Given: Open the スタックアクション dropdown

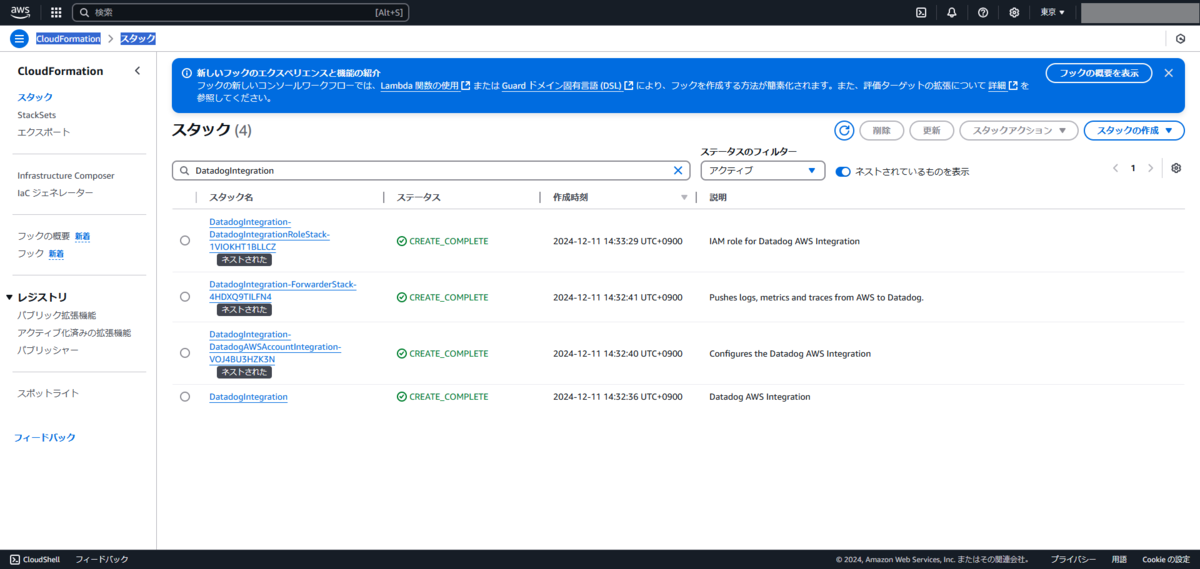Looking at the screenshot, I should 1019,130.
